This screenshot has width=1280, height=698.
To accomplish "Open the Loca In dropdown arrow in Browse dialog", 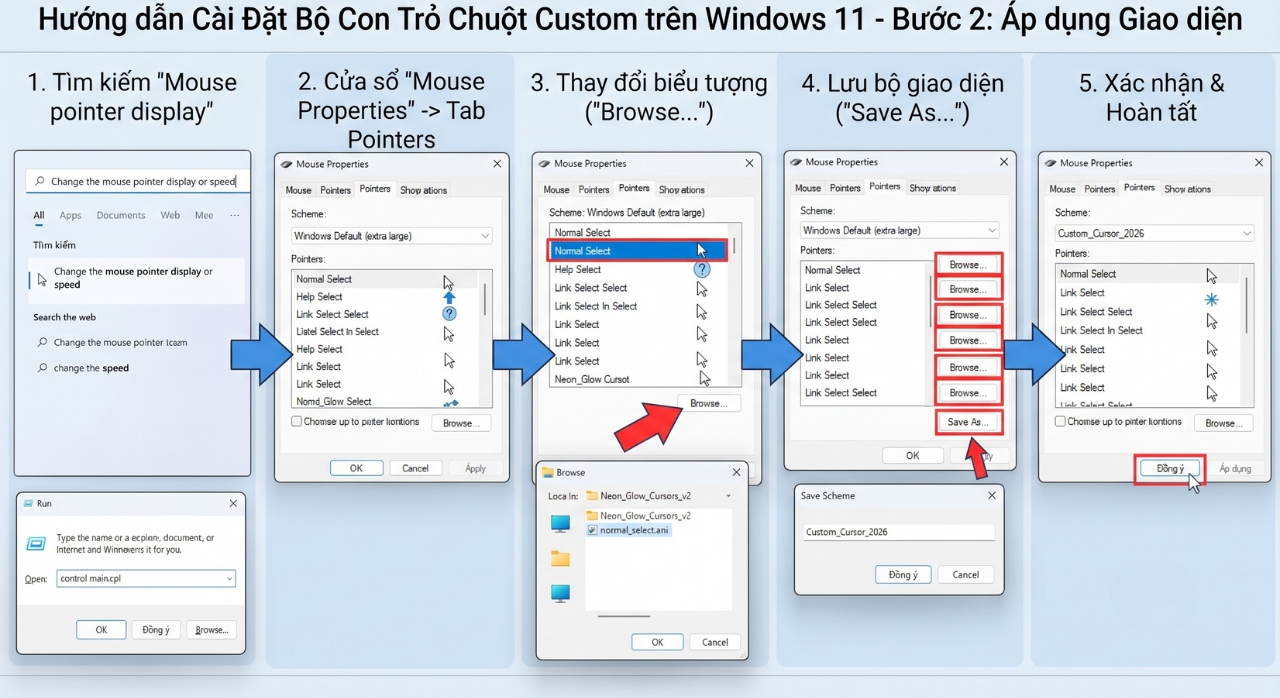I will [x=728, y=496].
